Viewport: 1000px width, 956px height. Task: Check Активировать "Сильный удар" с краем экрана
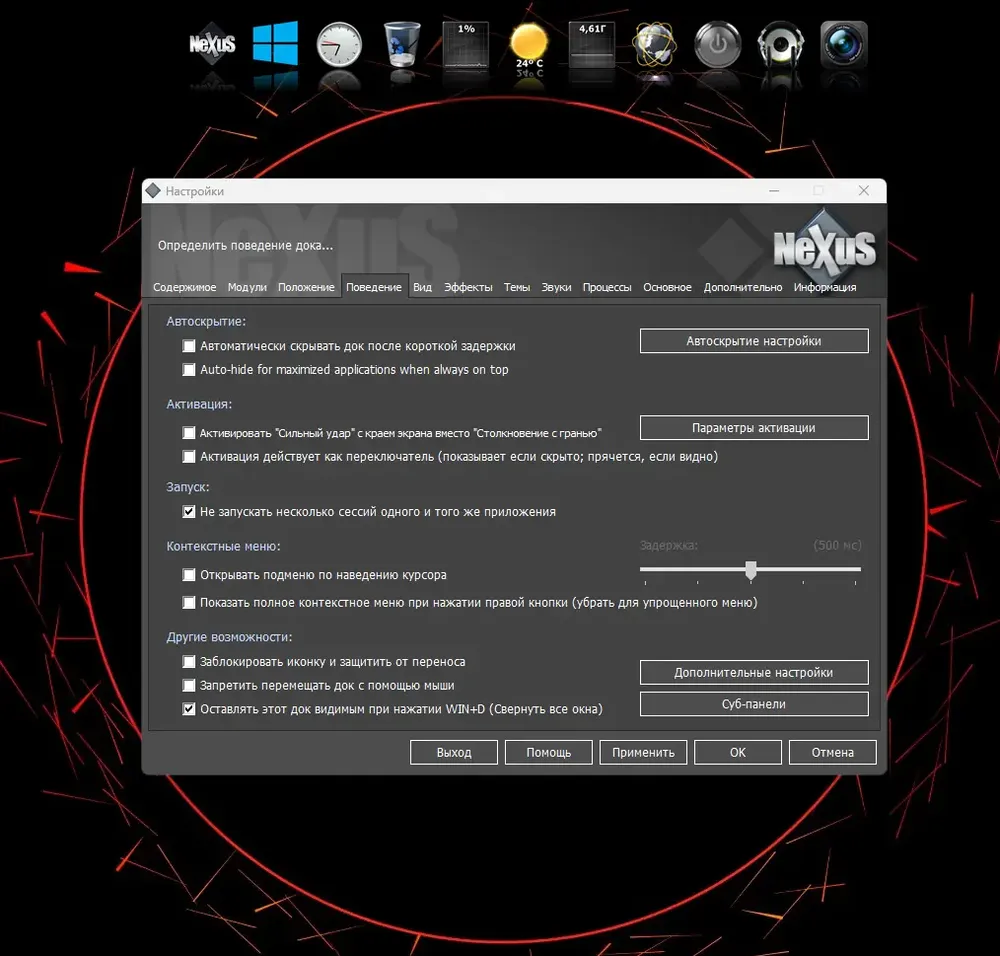point(189,433)
